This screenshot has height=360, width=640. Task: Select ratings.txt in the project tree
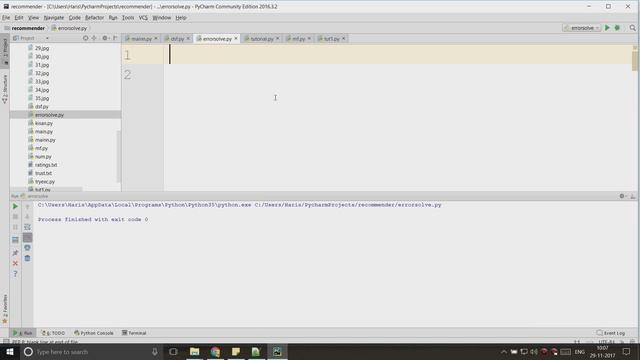46,165
